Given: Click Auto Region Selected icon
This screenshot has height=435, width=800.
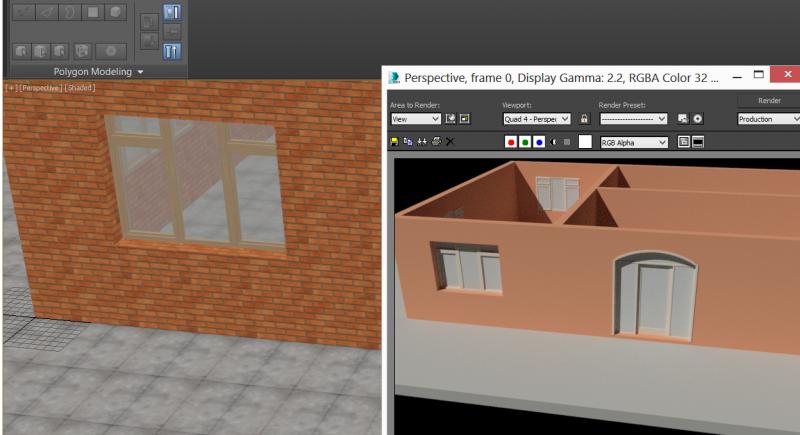Looking at the screenshot, I should point(464,119).
